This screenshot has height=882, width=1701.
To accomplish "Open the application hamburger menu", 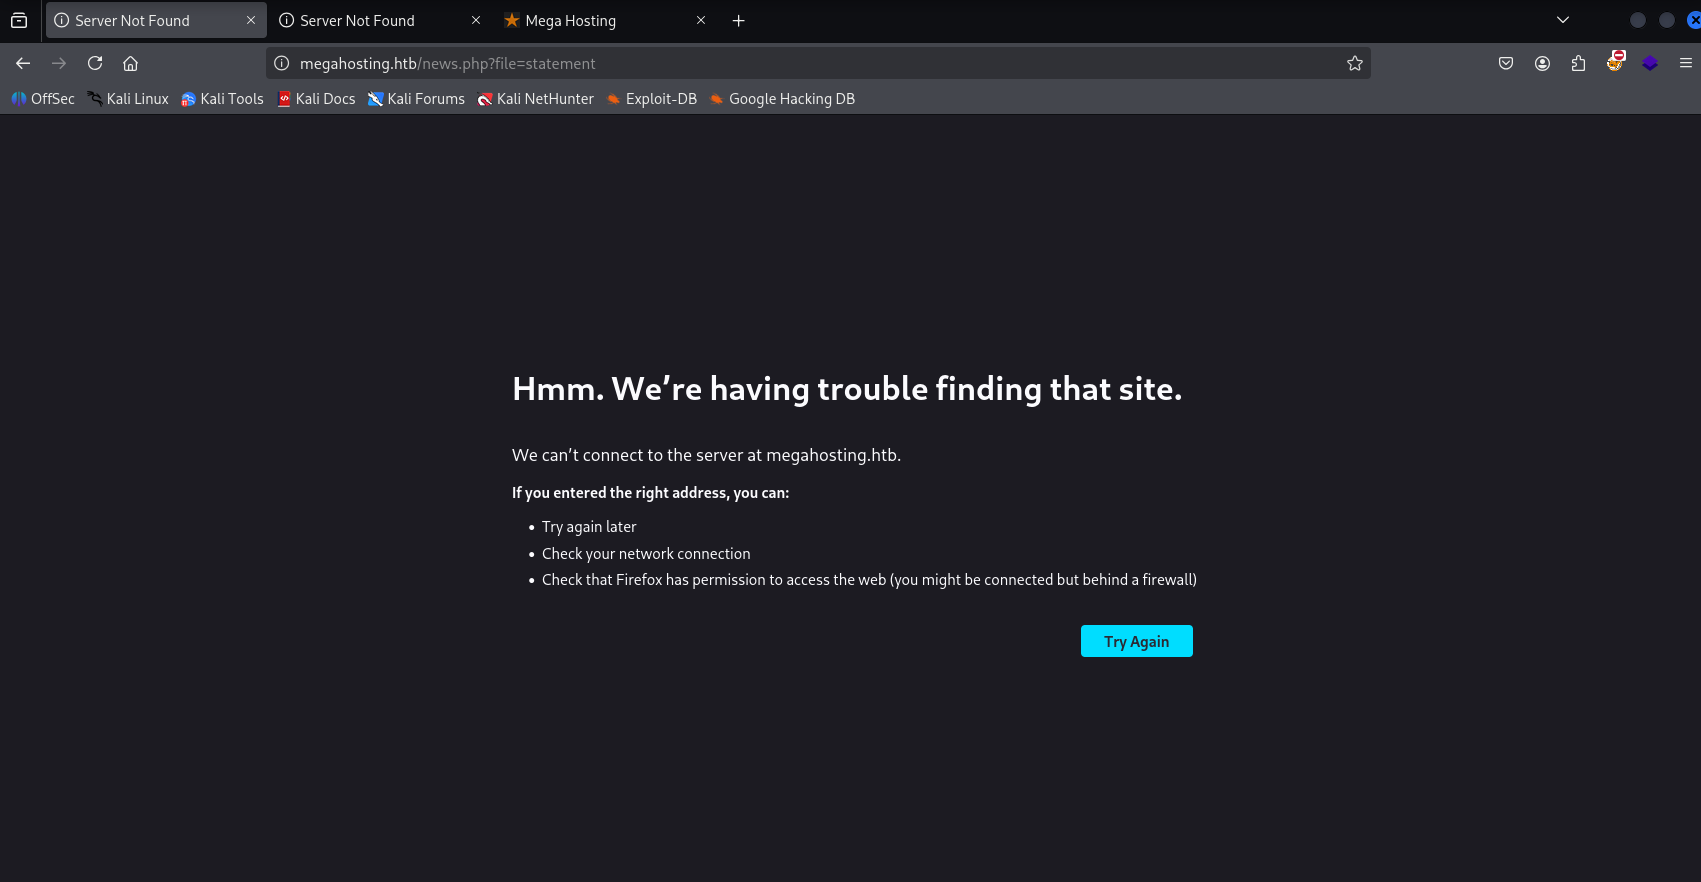I will (x=1686, y=63).
